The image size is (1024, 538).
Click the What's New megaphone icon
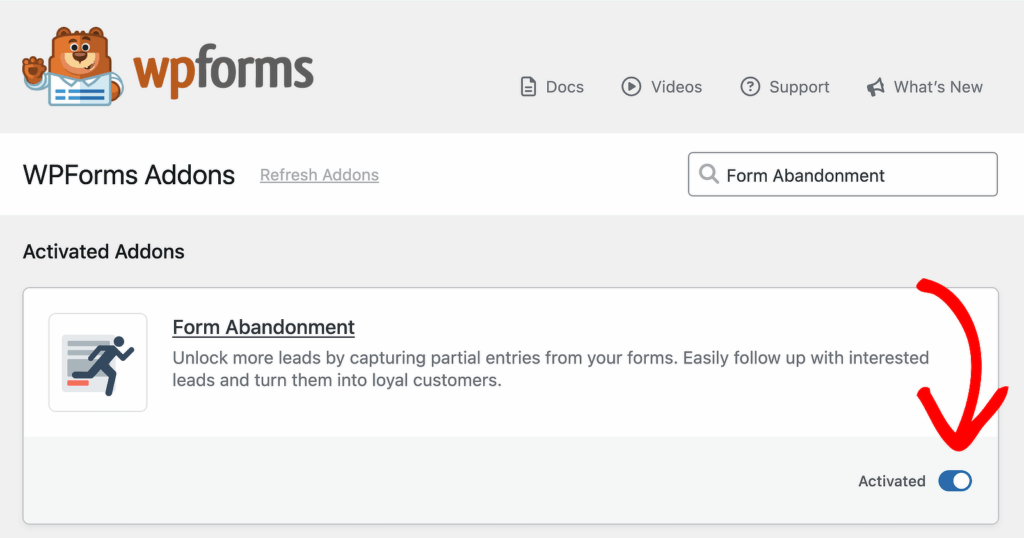(x=876, y=87)
